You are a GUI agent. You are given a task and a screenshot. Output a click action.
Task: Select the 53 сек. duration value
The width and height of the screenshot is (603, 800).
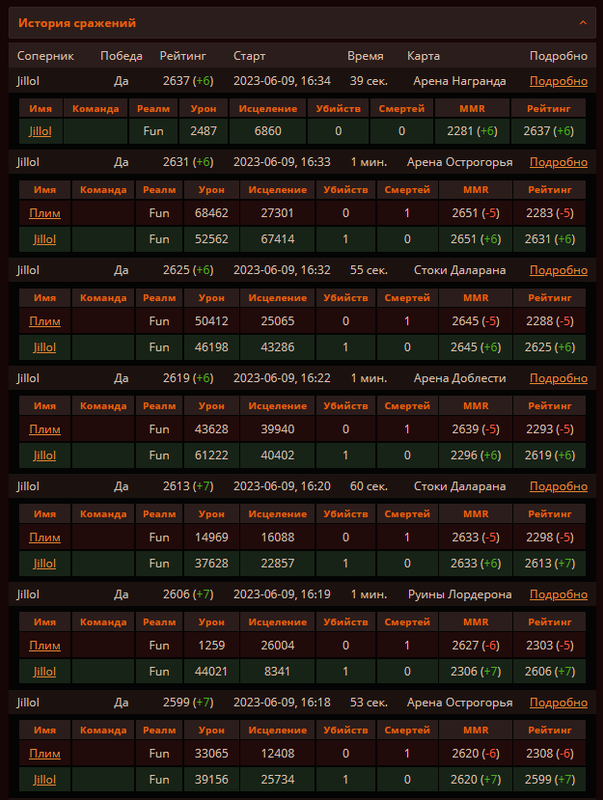point(369,703)
